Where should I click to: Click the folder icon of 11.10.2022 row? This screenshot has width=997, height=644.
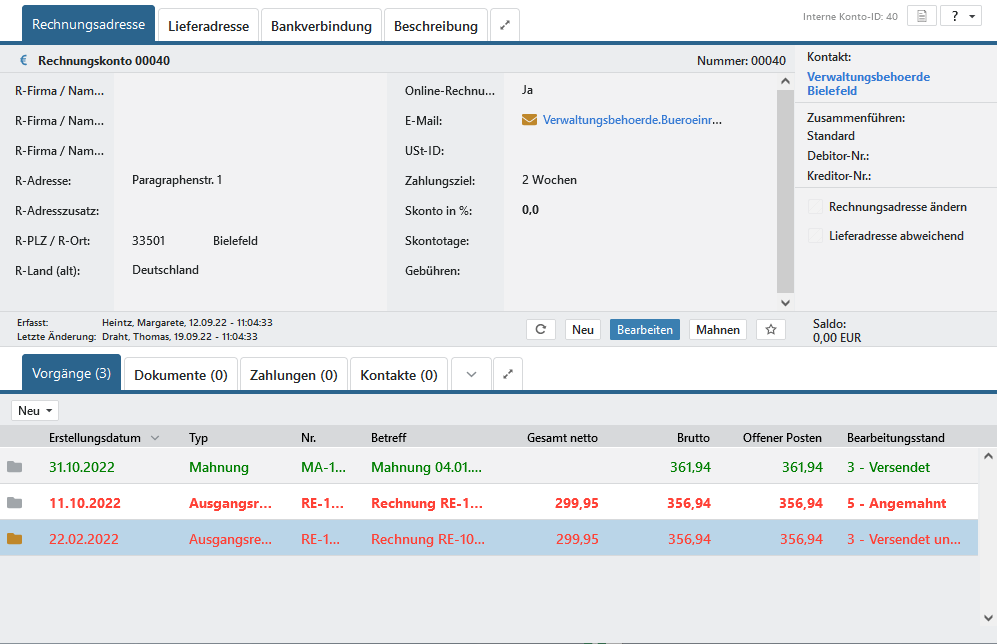14,503
